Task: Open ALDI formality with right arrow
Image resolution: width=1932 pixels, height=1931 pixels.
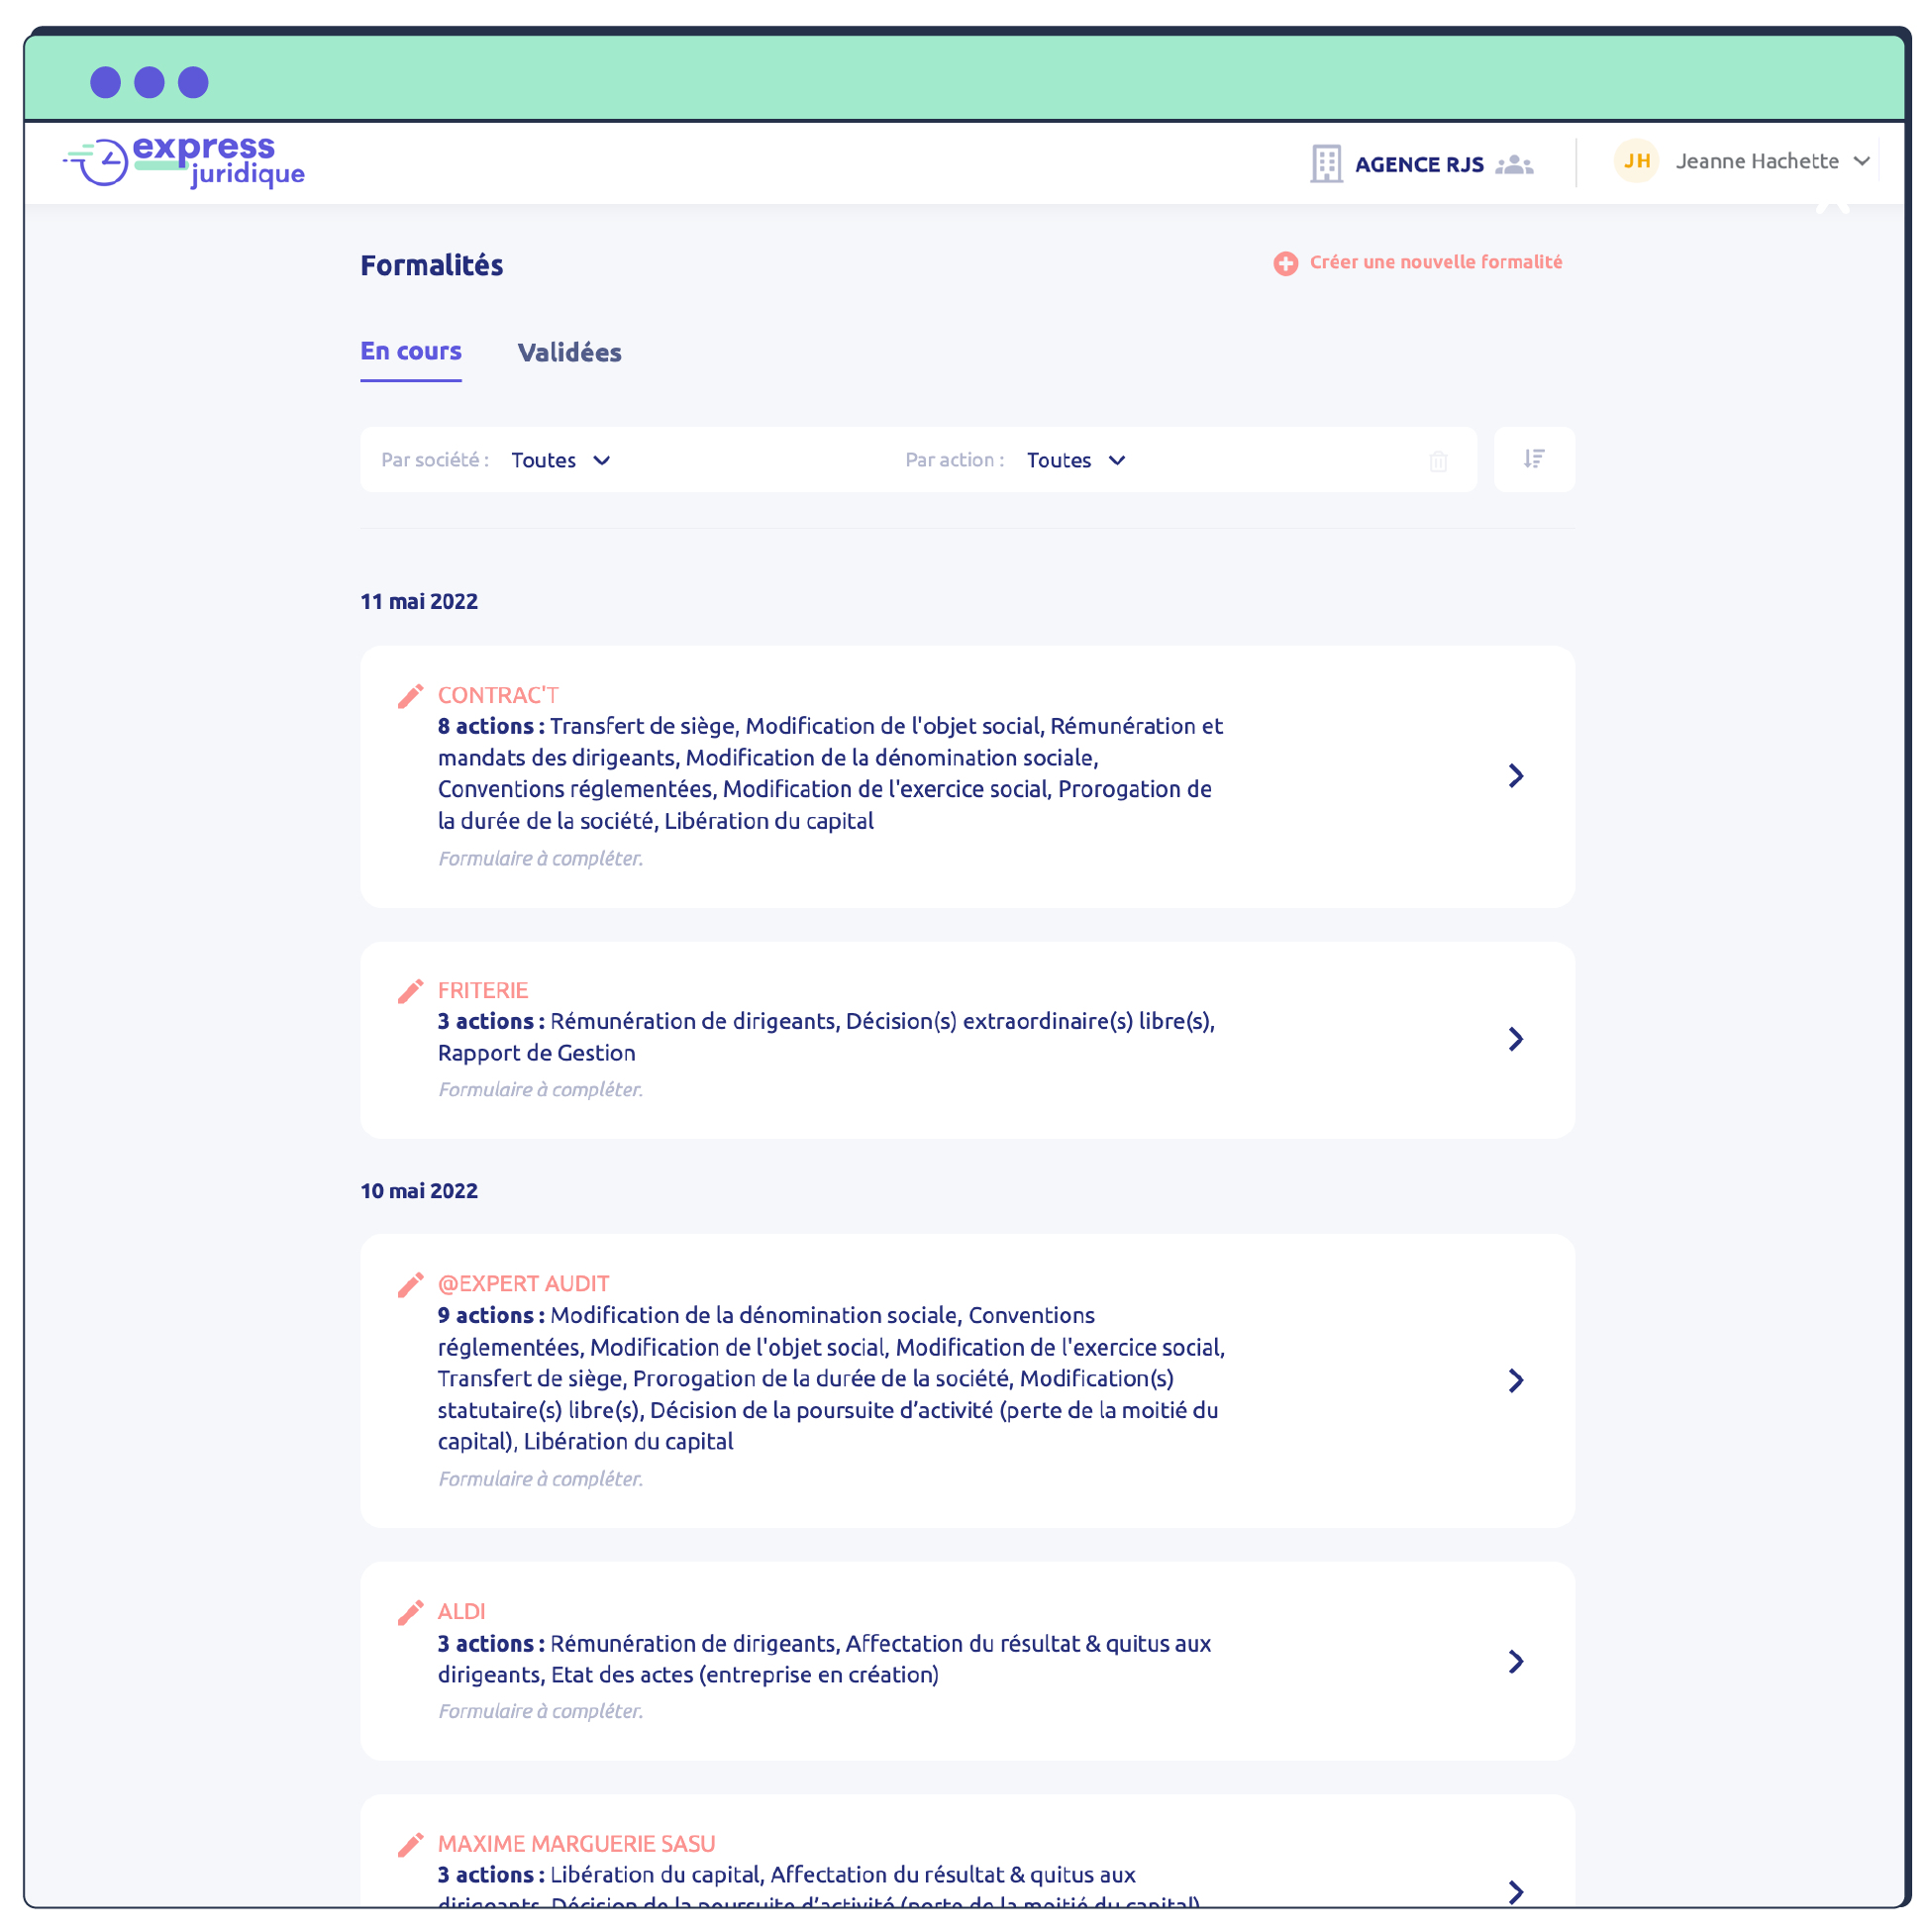Action: pyautogui.click(x=1516, y=1662)
